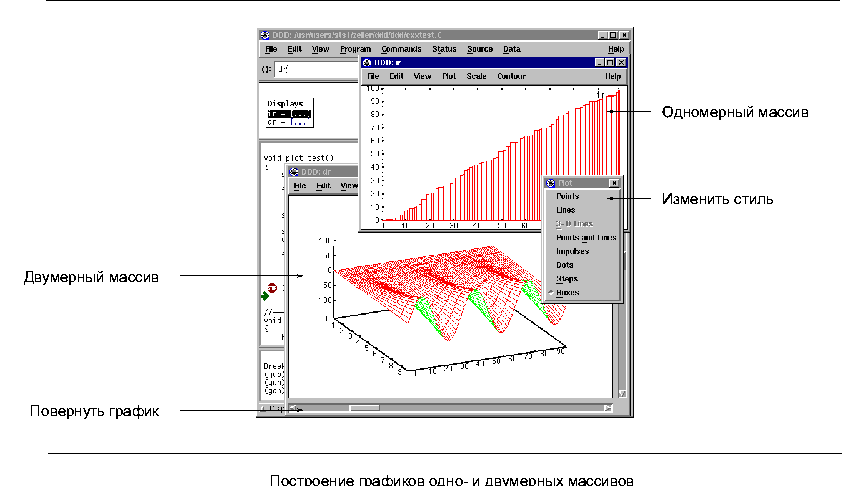Viewport: 842px width, 486px height.
Task: Open Plot menu in ir plot window
Action: point(449,76)
